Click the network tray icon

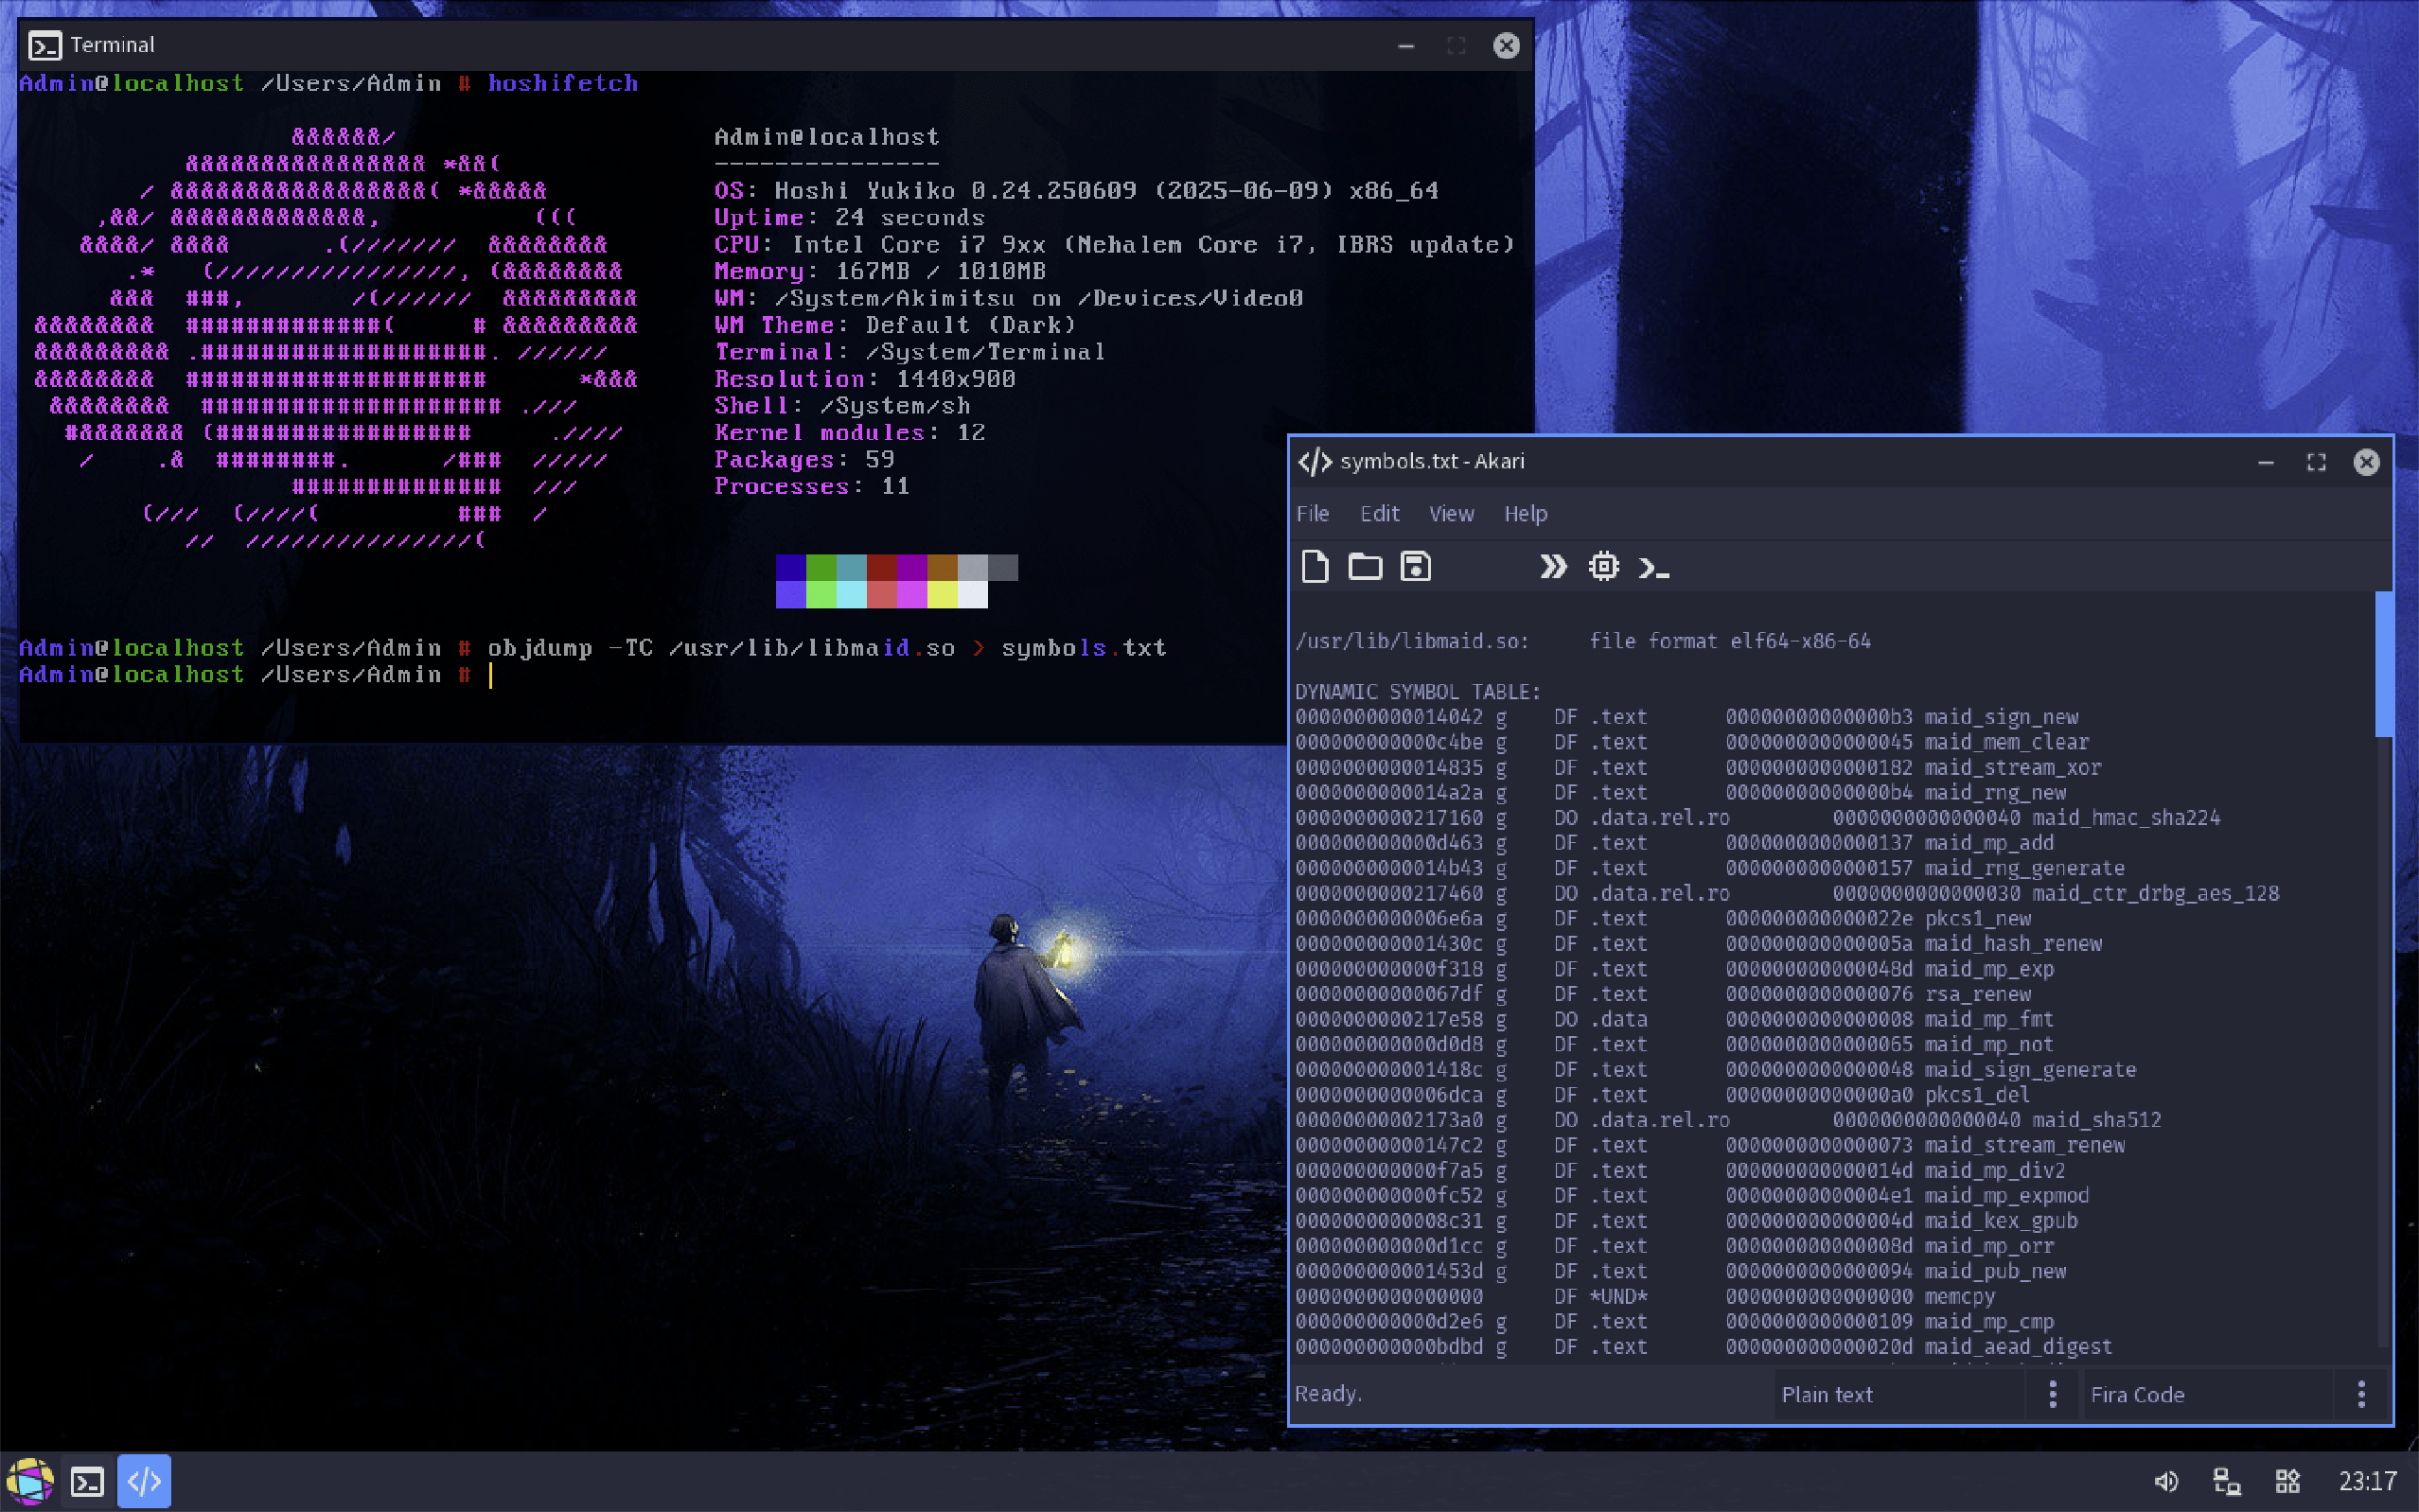pyautogui.click(x=2226, y=1481)
